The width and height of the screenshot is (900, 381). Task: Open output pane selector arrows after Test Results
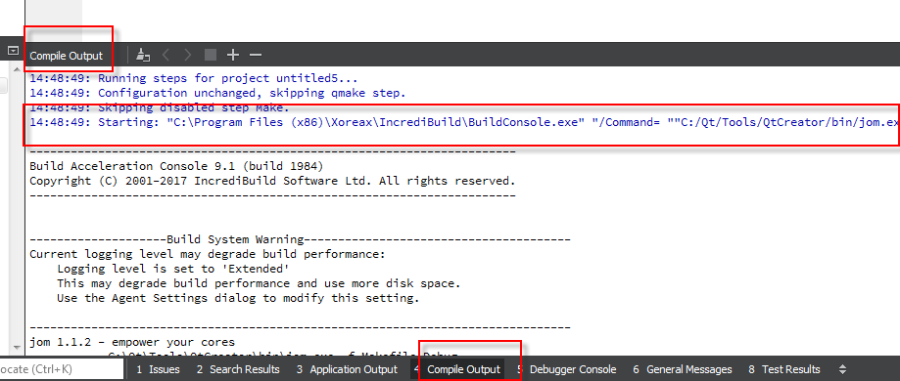tap(843, 370)
